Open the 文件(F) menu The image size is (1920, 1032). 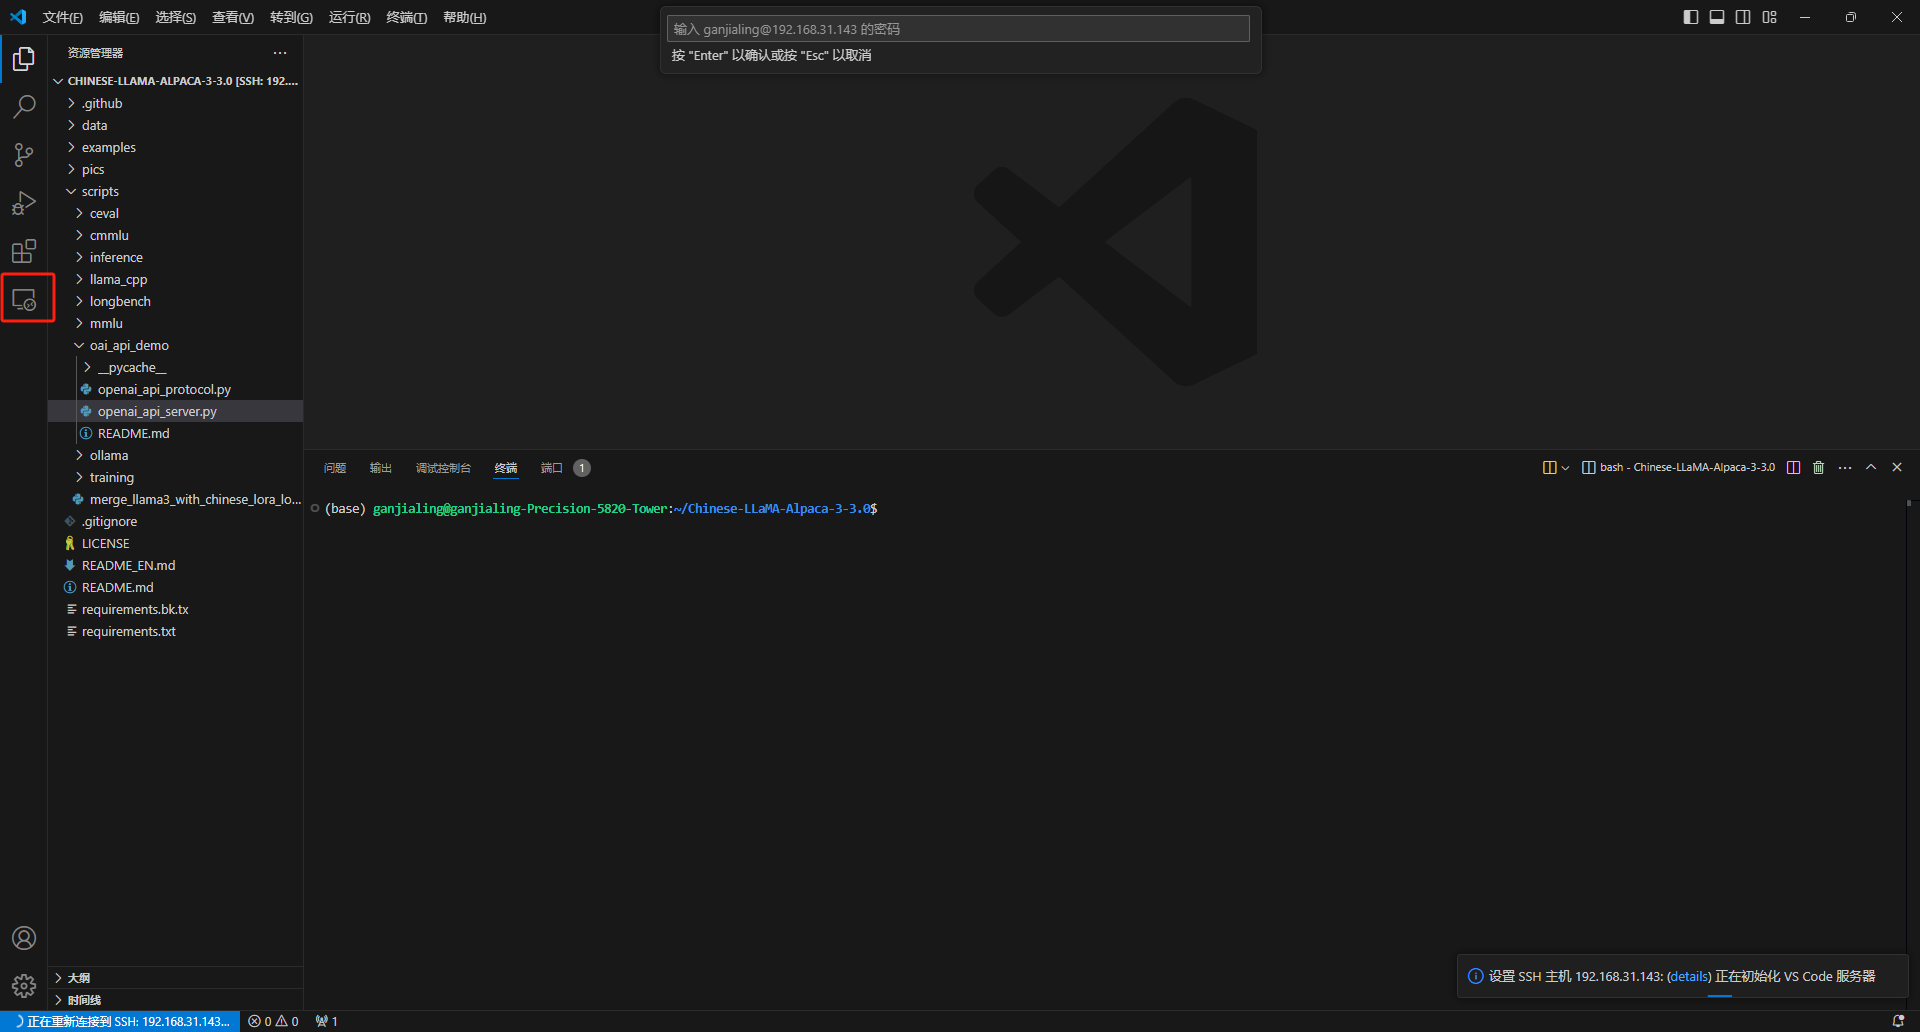point(63,17)
